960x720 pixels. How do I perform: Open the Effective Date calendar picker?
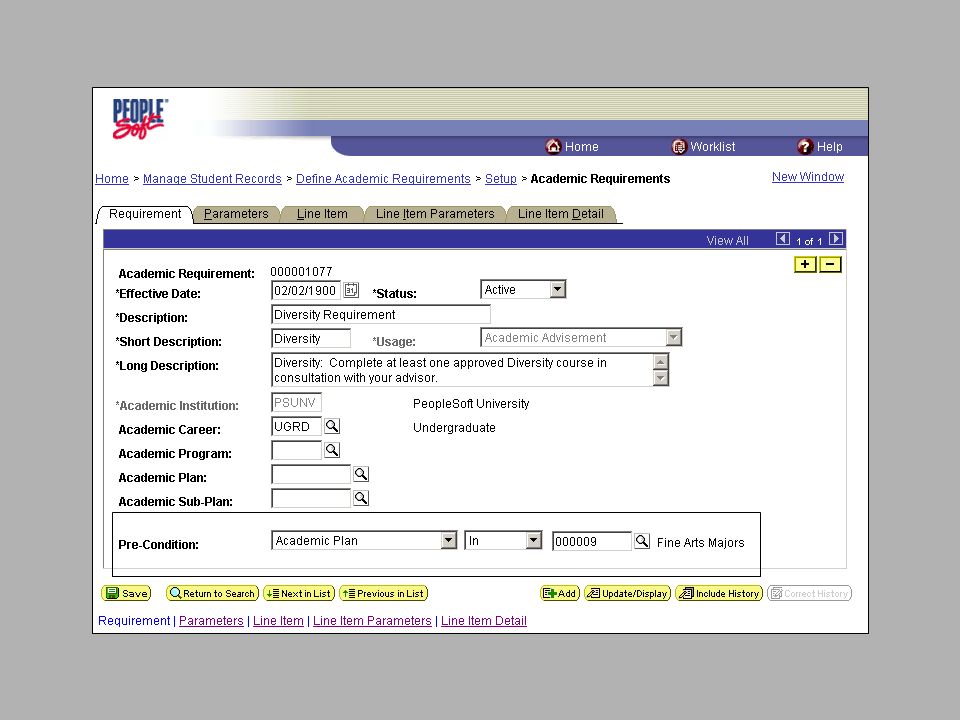pos(351,290)
